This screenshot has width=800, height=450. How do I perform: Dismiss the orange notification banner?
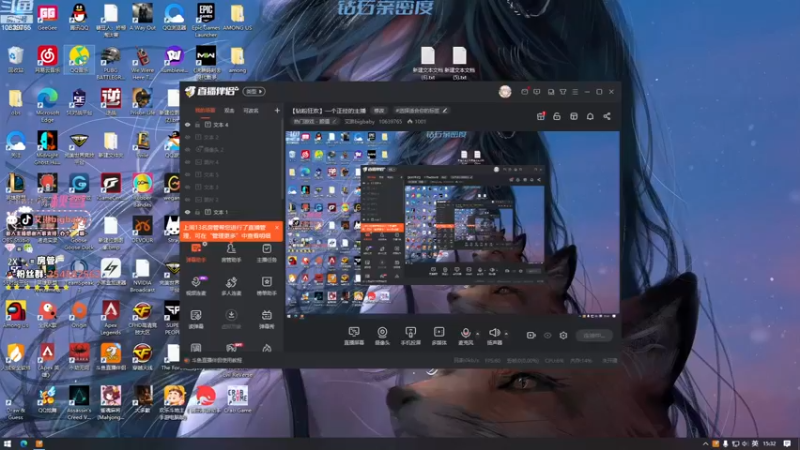click(x=277, y=228)
